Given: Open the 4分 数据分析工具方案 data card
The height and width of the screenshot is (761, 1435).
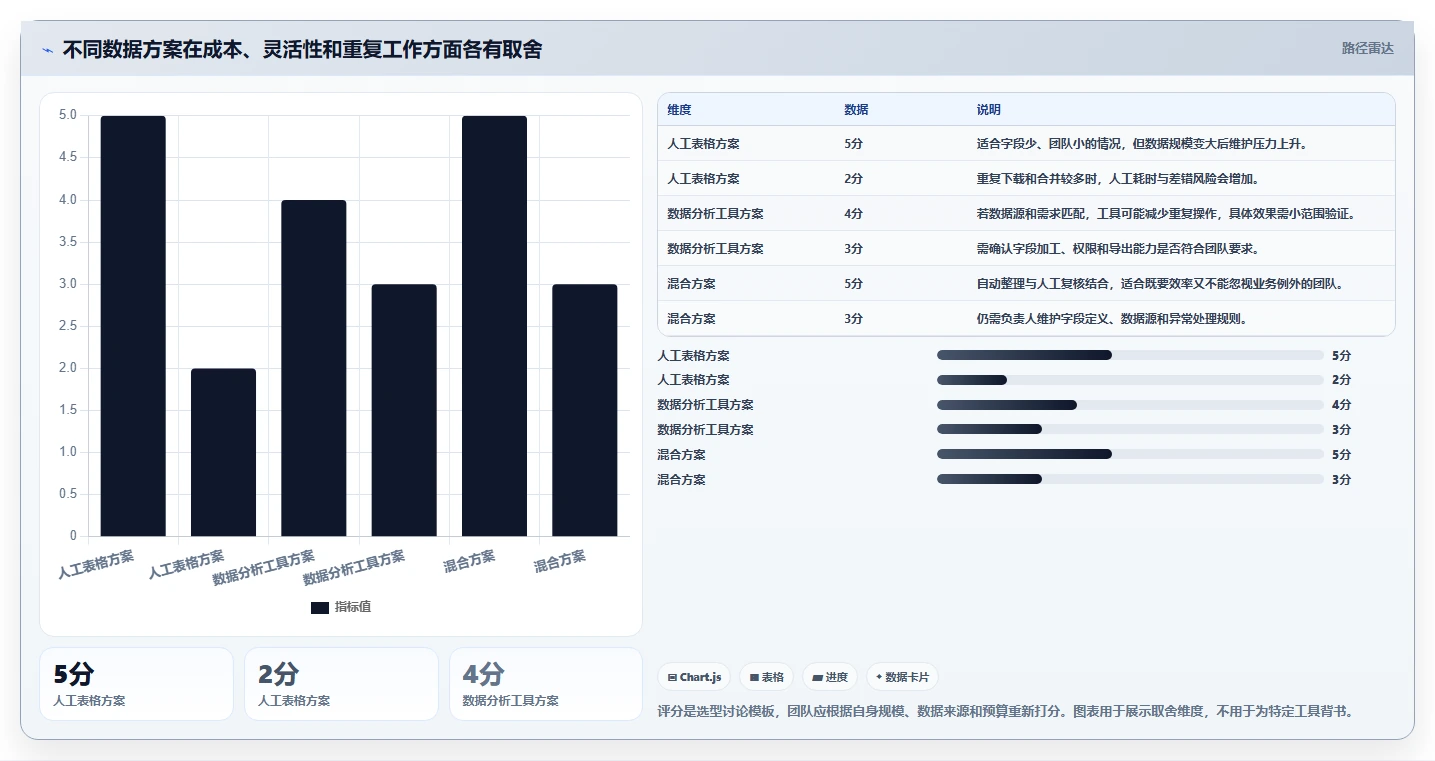Looking at the screenshot, I should (x=546, y=684).
